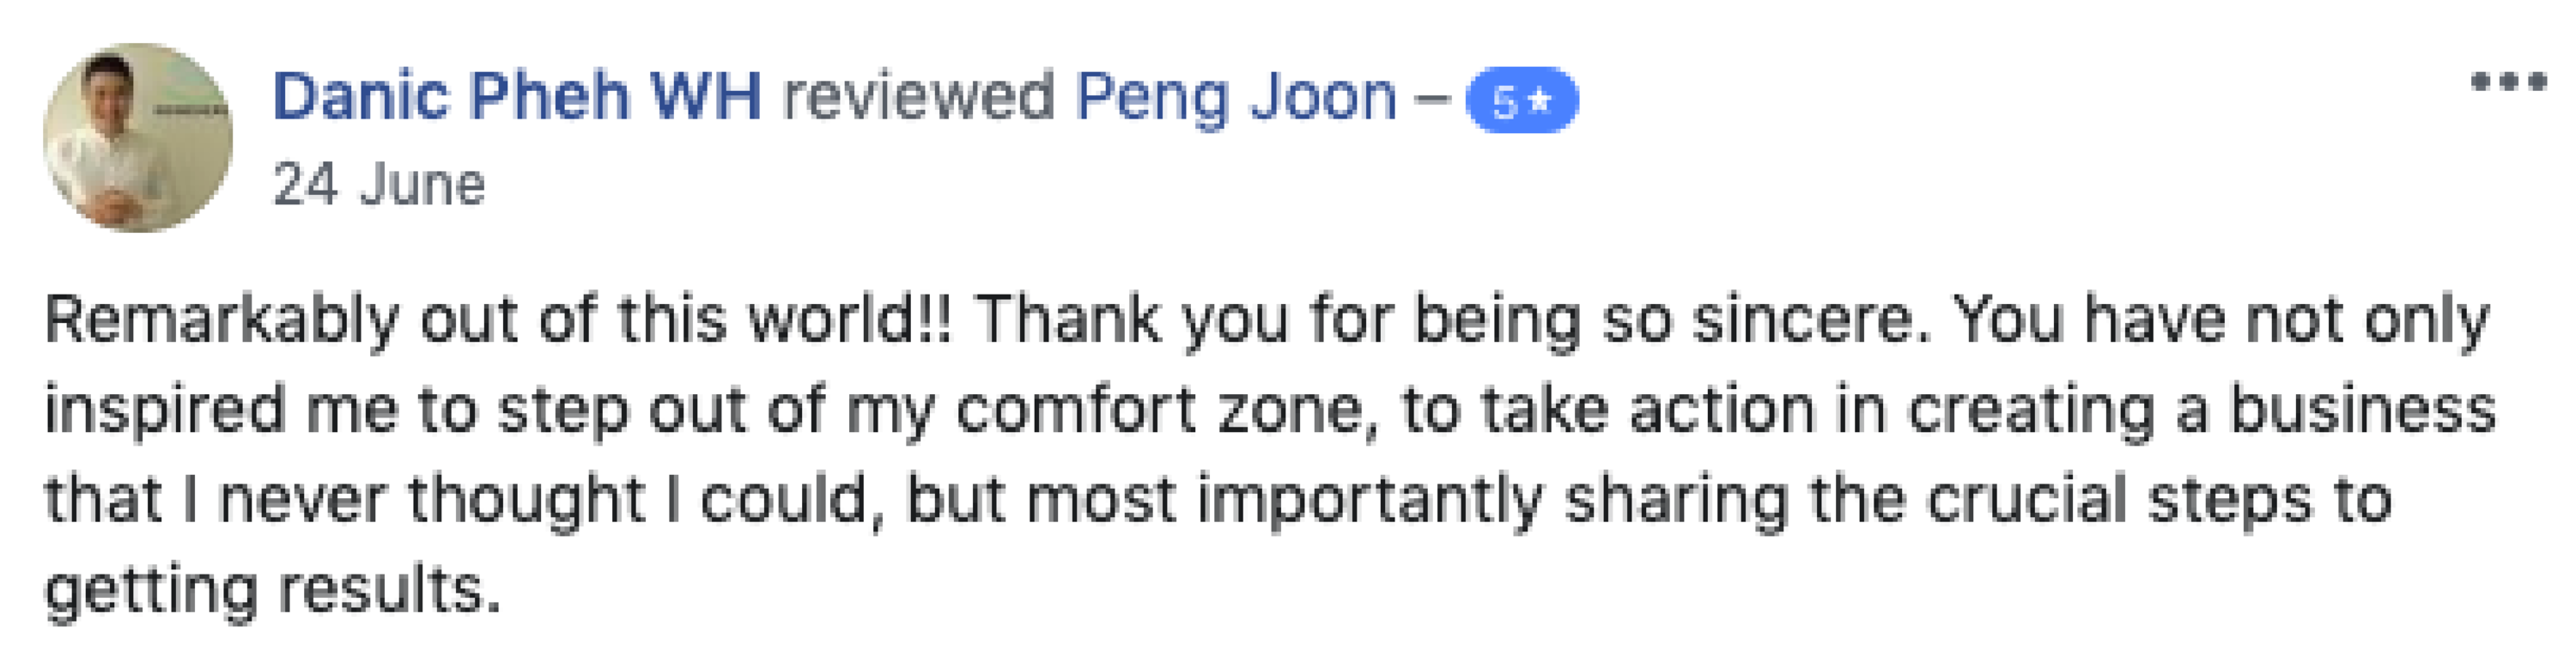This screenshot has width=2576, height=669.
Task: Open Danic Pheh WH's profile link
Action: point(517,97)
